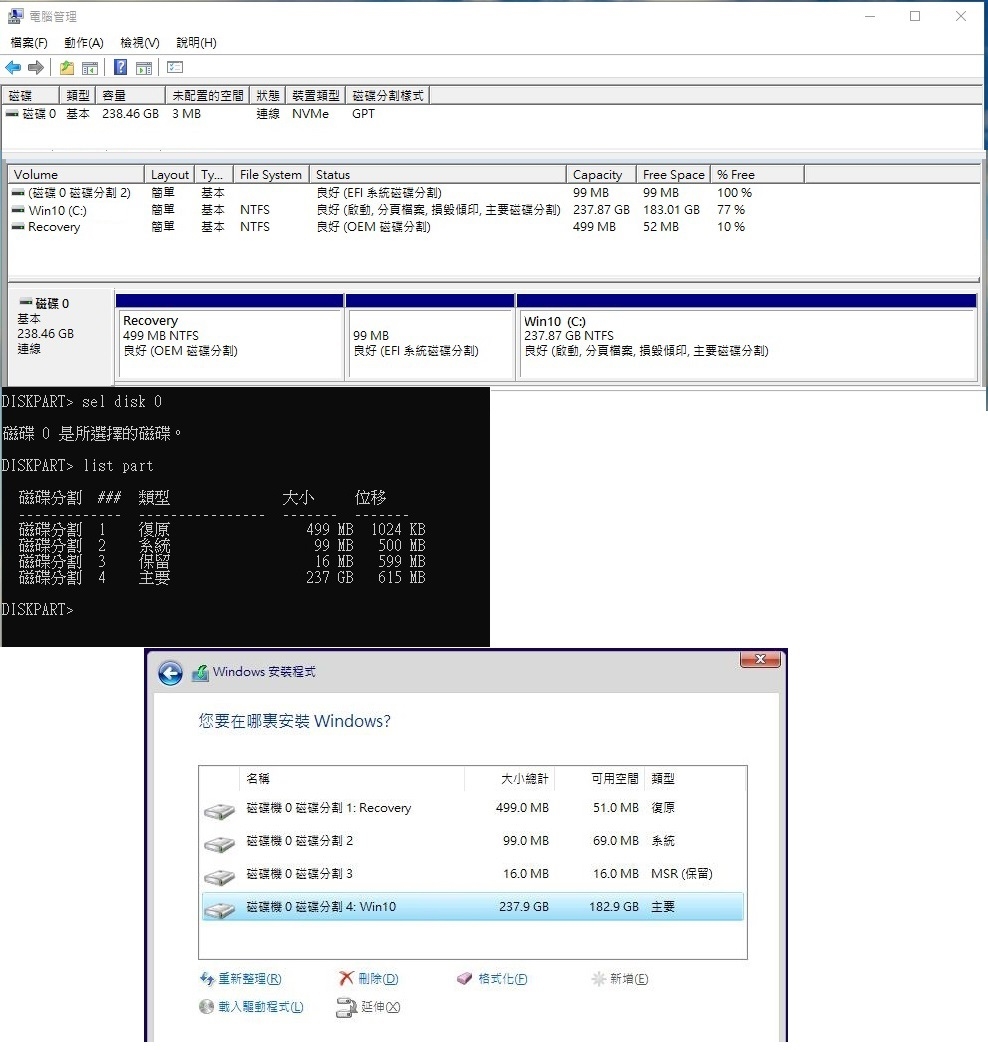Select 磁碟機 0 磁碟分割 1: Recovery row
Screen dimensions: 988x1050
(x=473, y=808)
